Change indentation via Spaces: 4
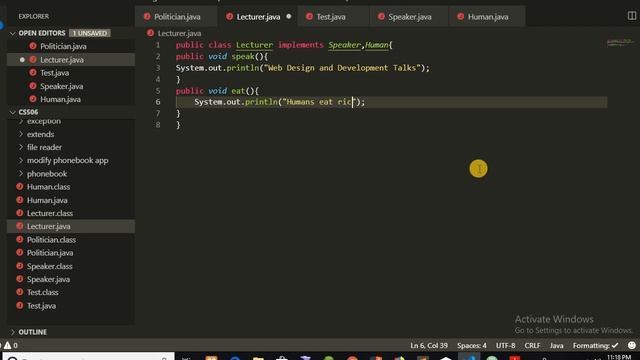The image size is (640, 360). (471, 345)
